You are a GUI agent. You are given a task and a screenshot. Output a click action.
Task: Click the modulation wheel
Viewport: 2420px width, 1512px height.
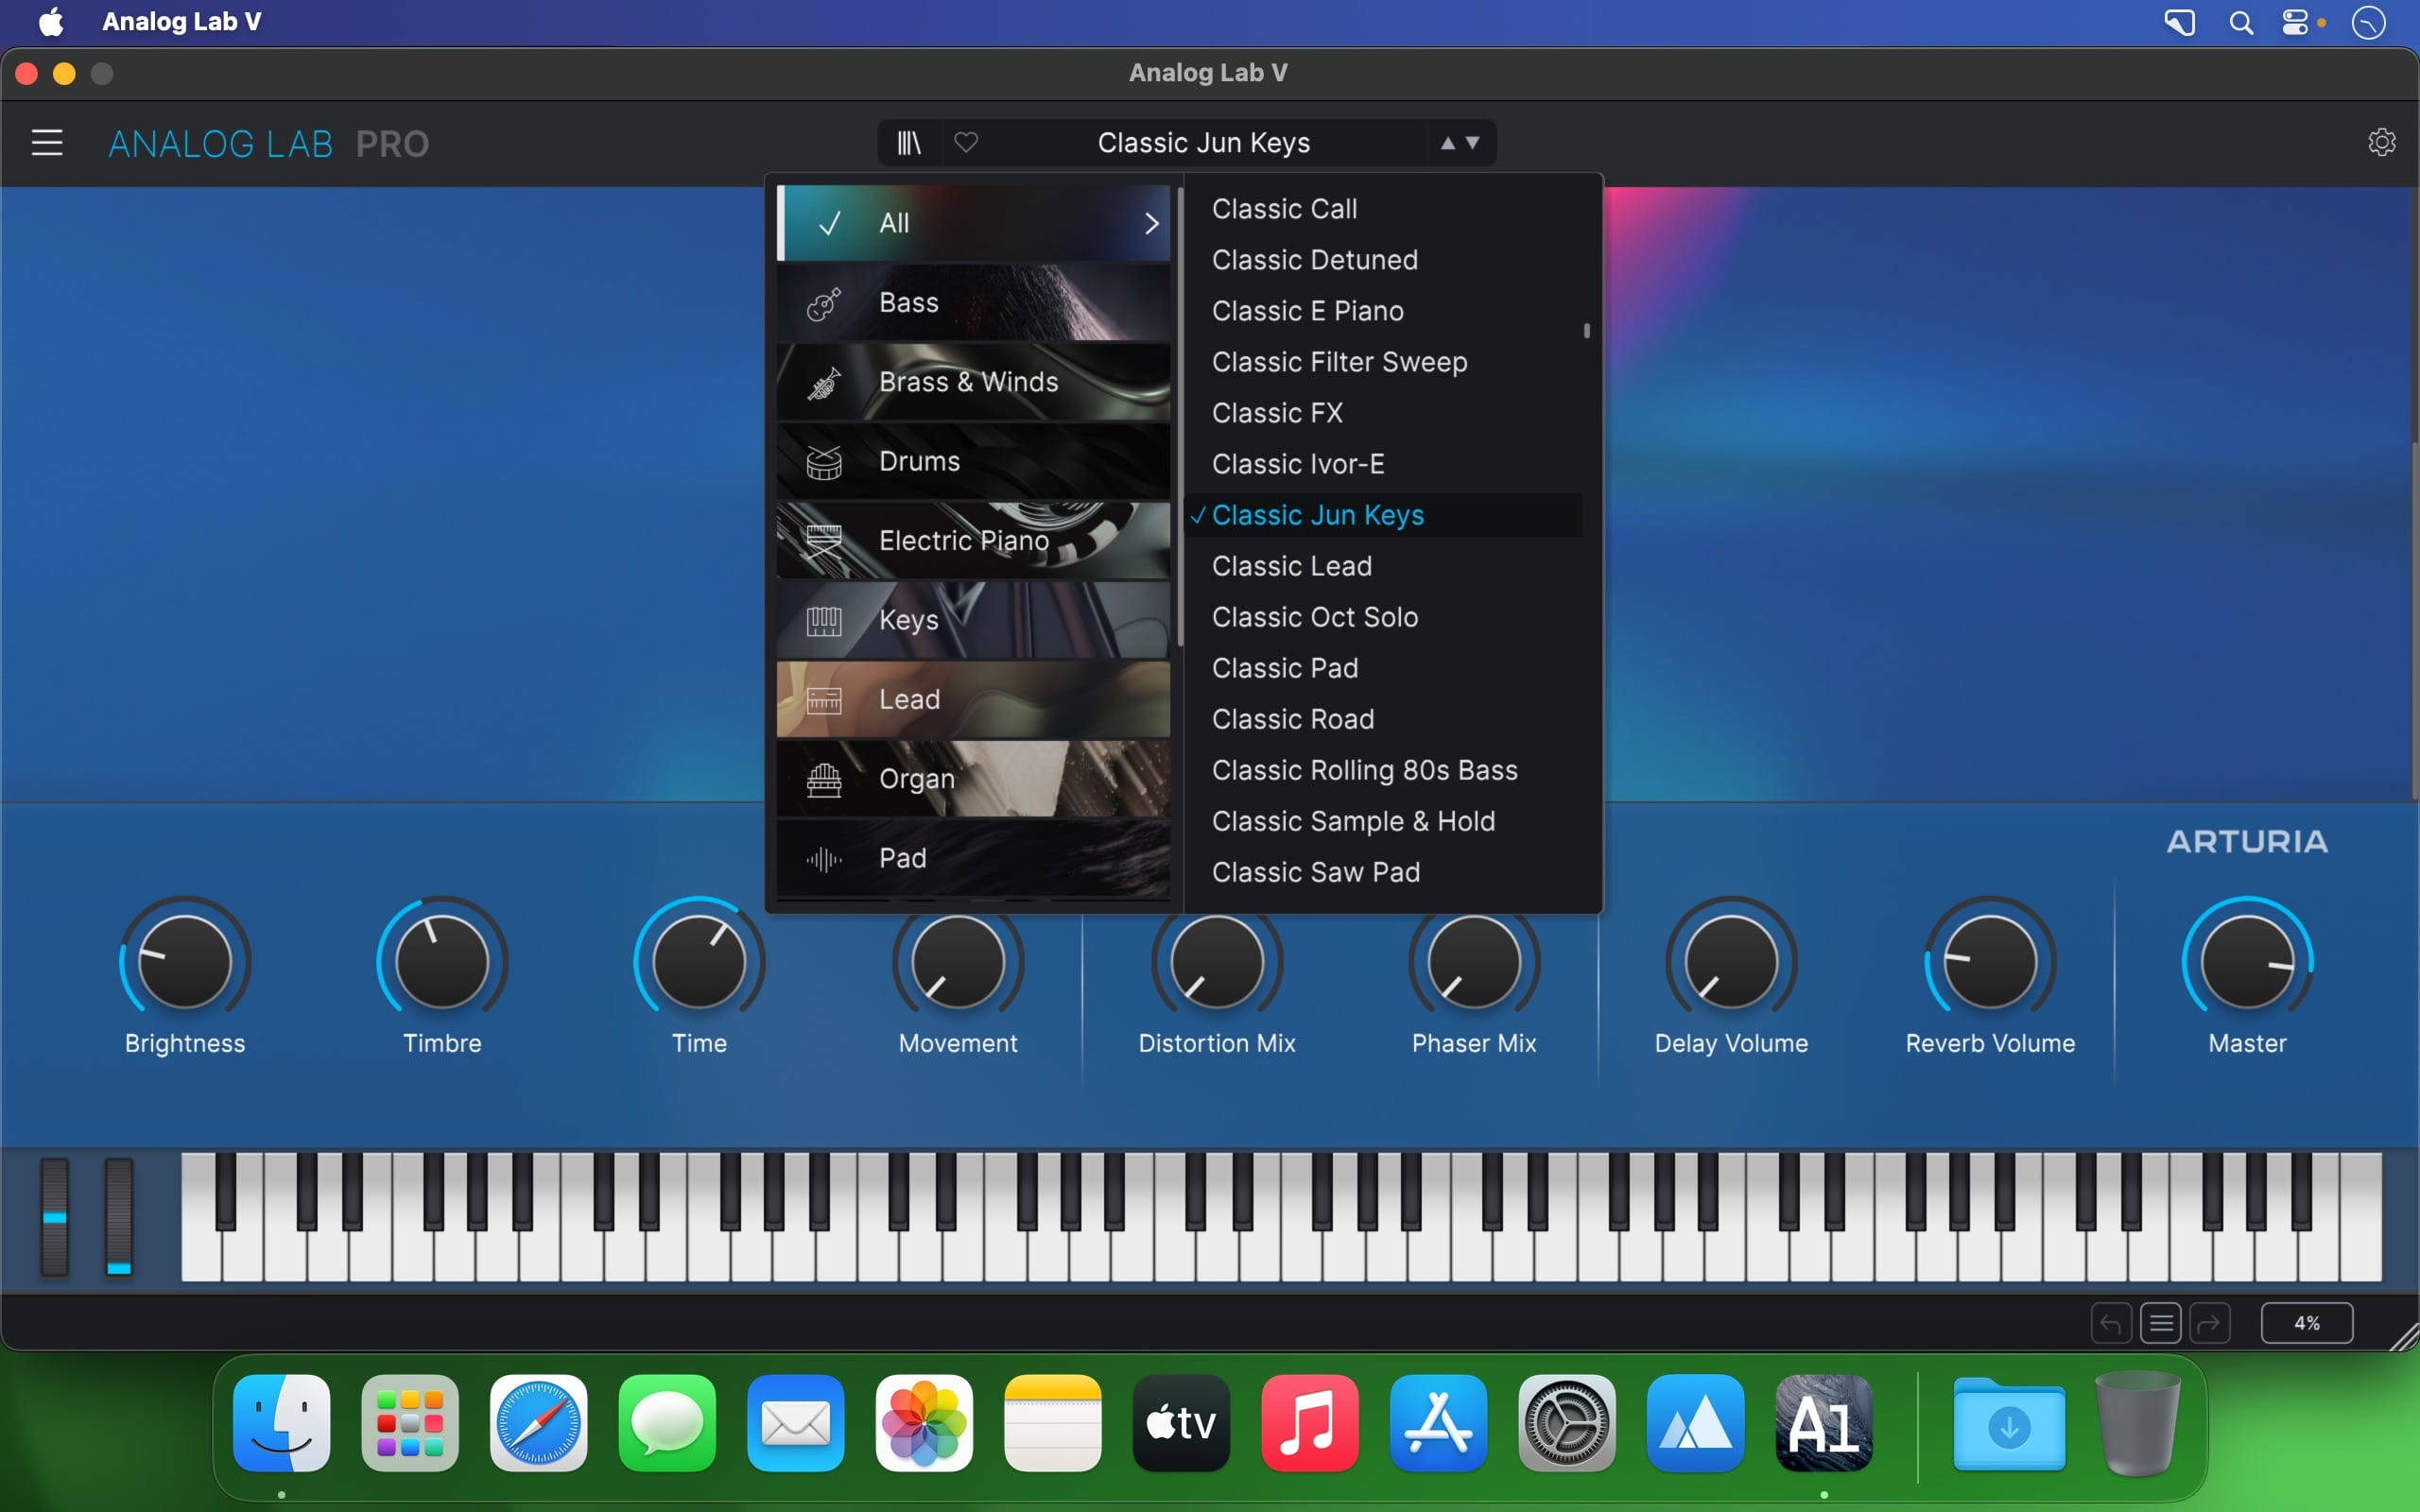119,1217
